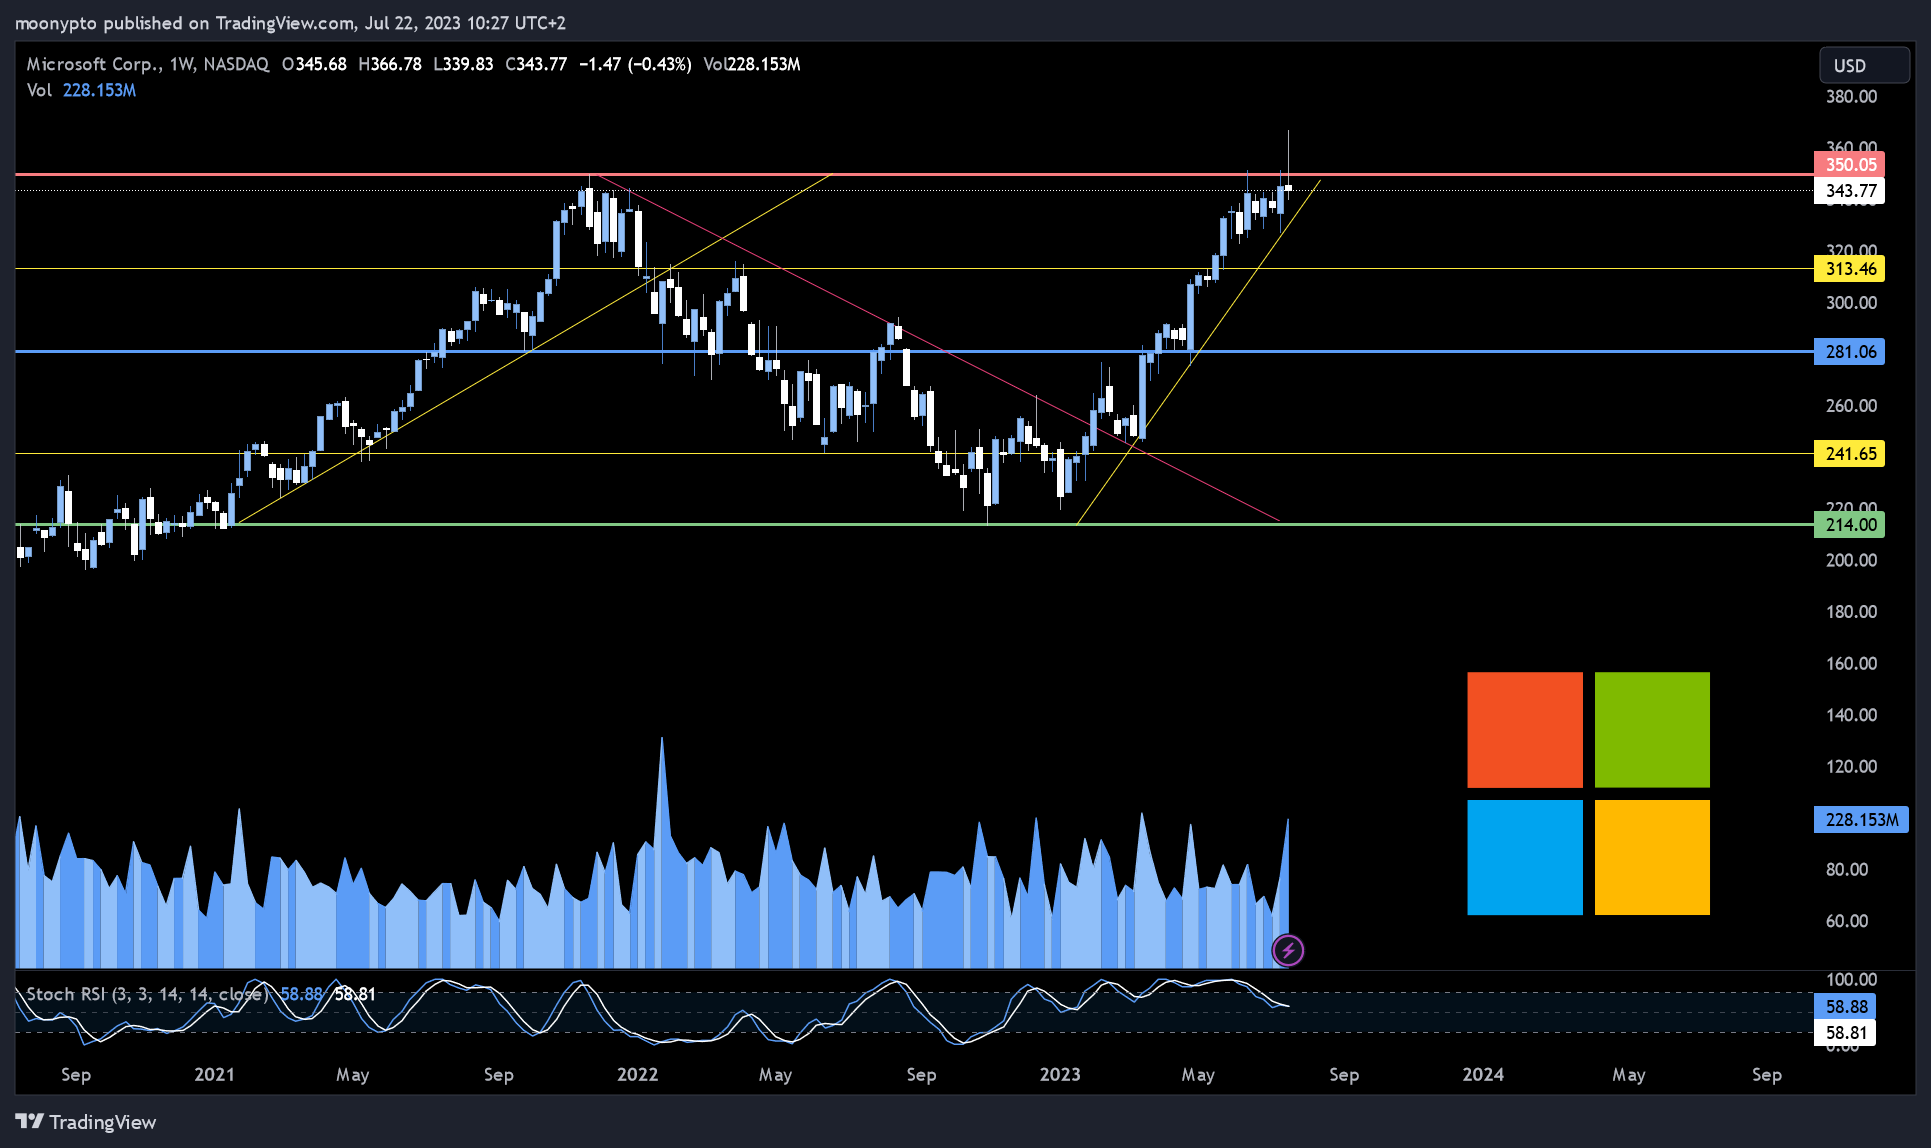Click the green square of Microsoft logo
1931x1148 pixels.
click(x=1652, y=730)
